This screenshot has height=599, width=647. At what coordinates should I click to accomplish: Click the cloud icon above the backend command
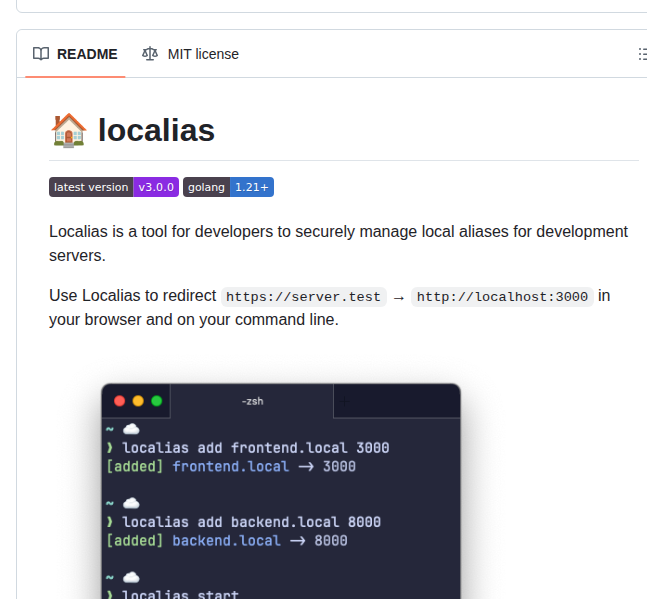[x=130, y=503]
